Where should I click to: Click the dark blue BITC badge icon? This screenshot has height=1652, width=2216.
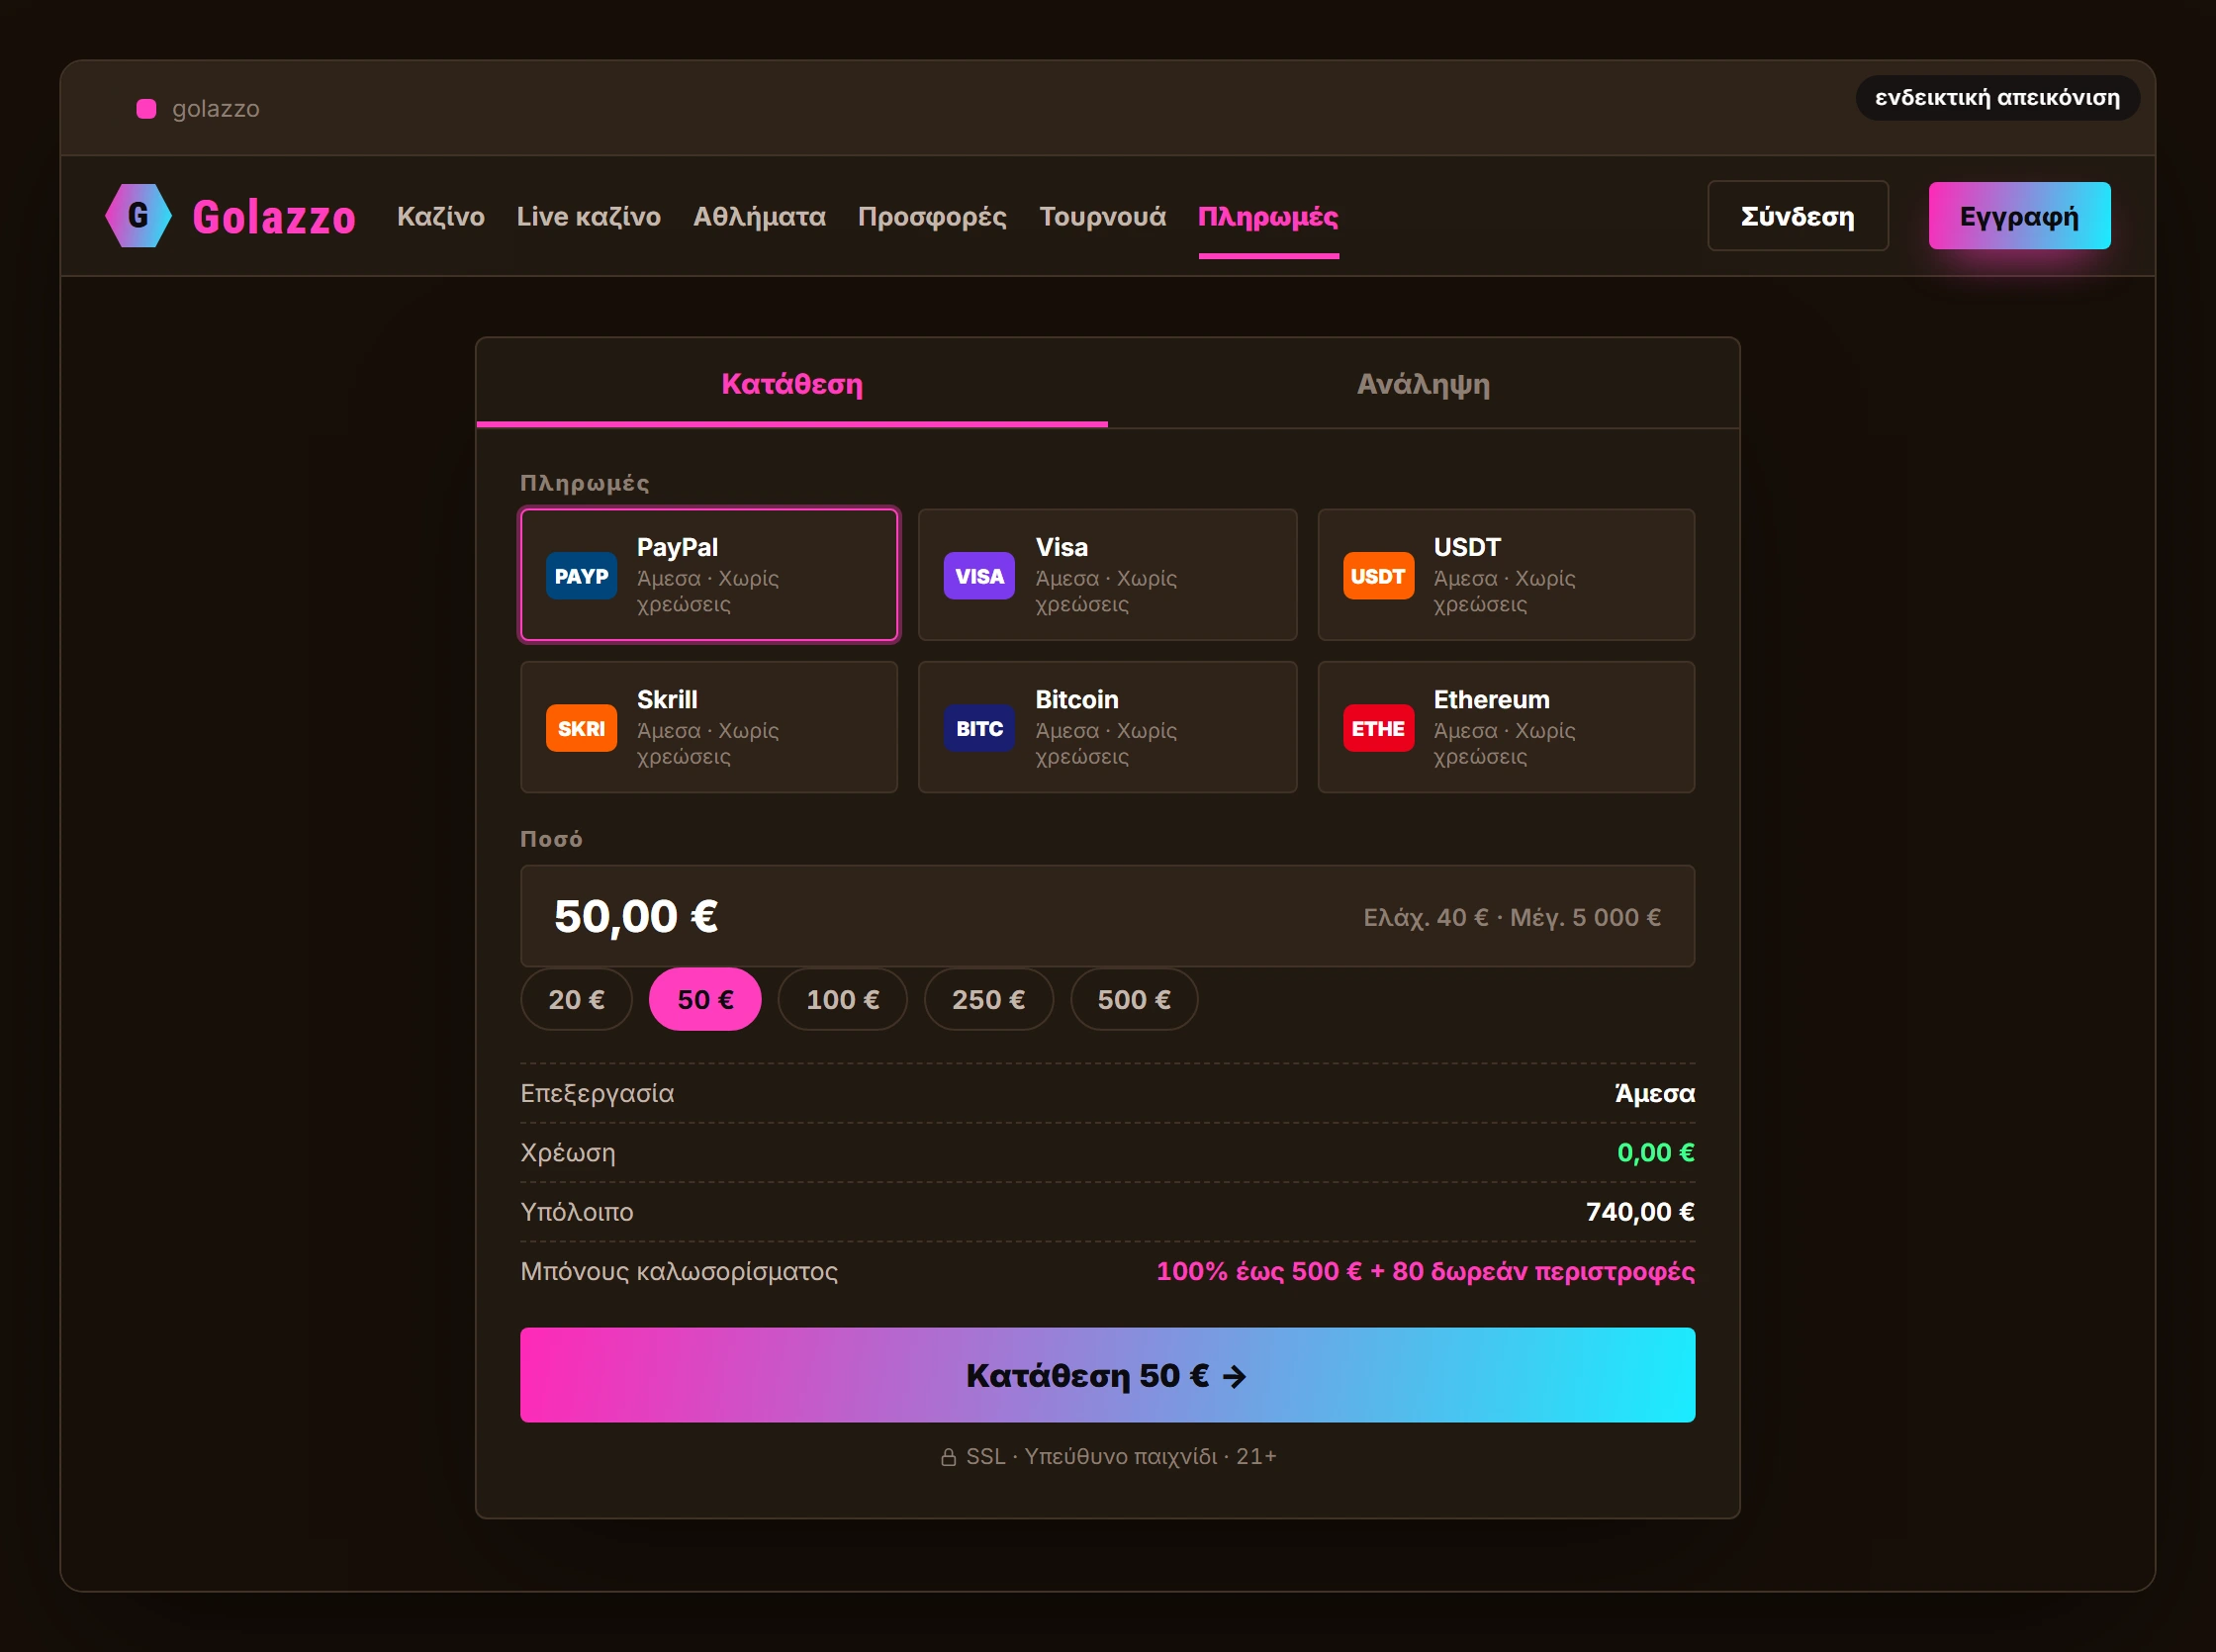pyautogui.click(x=979, y=728)
